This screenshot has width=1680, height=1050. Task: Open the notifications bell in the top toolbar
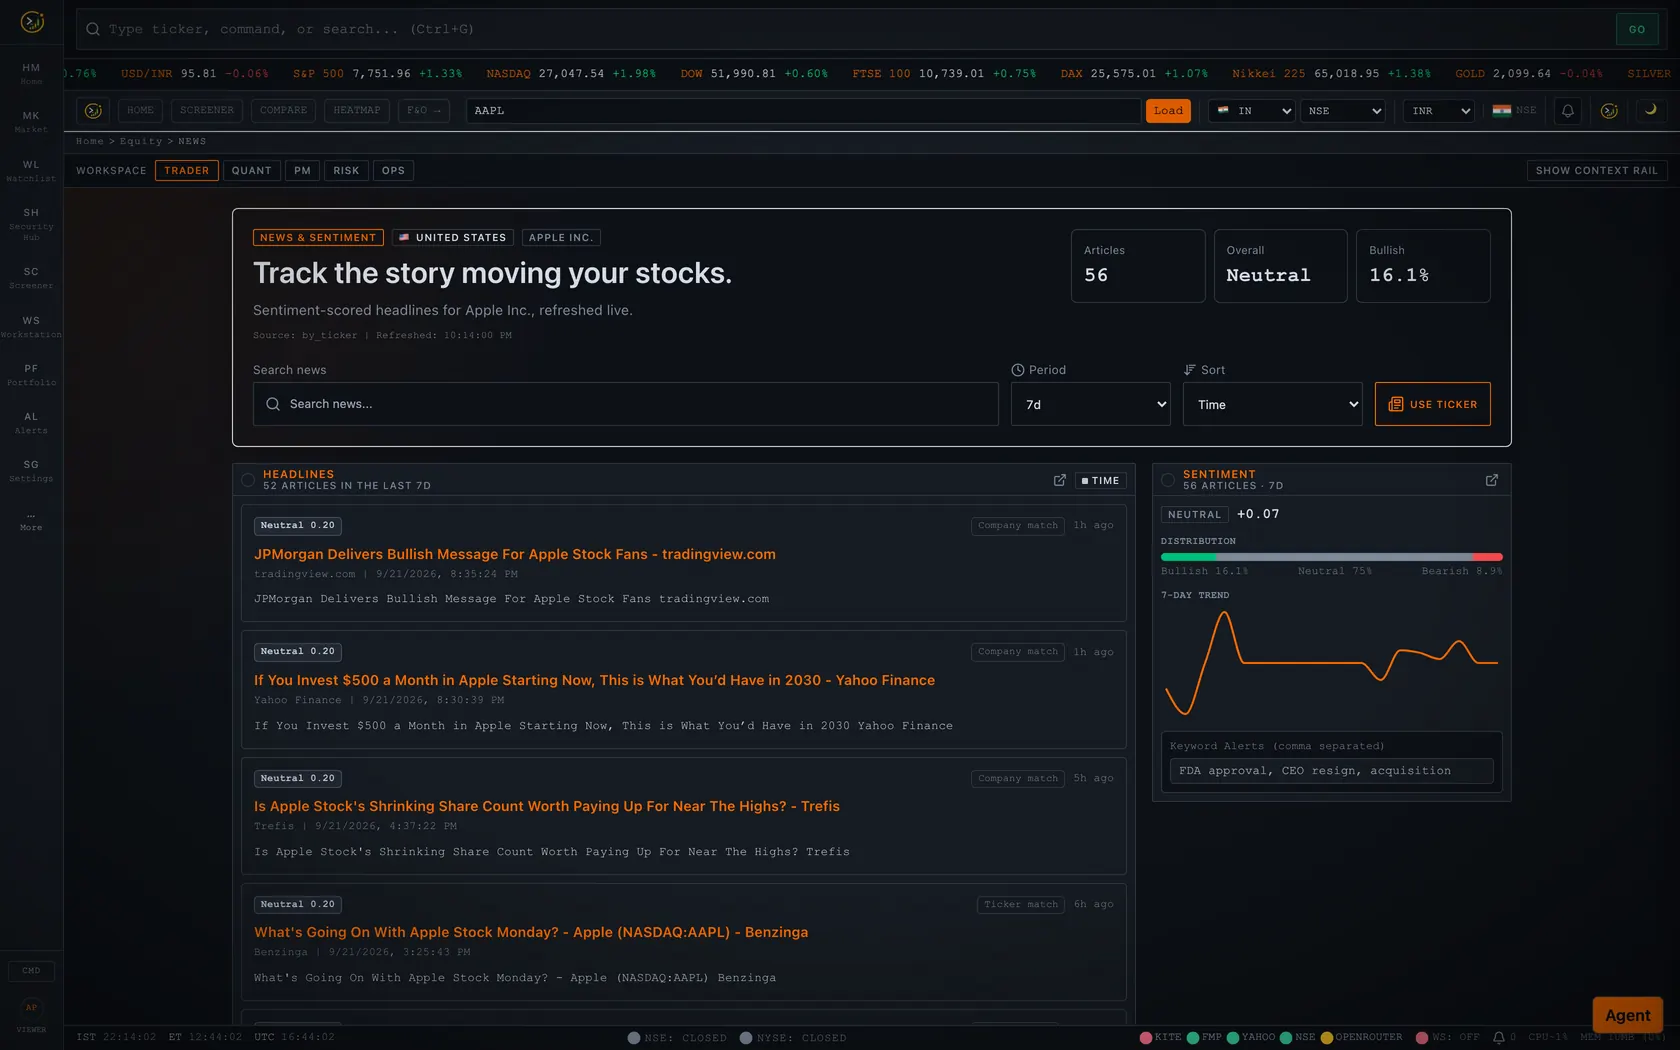tap(1568, 111)
